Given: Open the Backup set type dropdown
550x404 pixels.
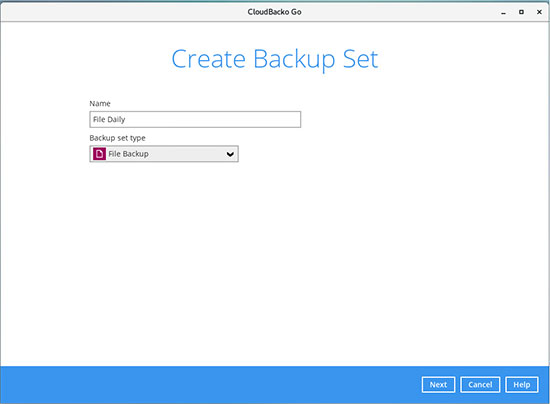Looking at the screenshot, I should [164, 154].
